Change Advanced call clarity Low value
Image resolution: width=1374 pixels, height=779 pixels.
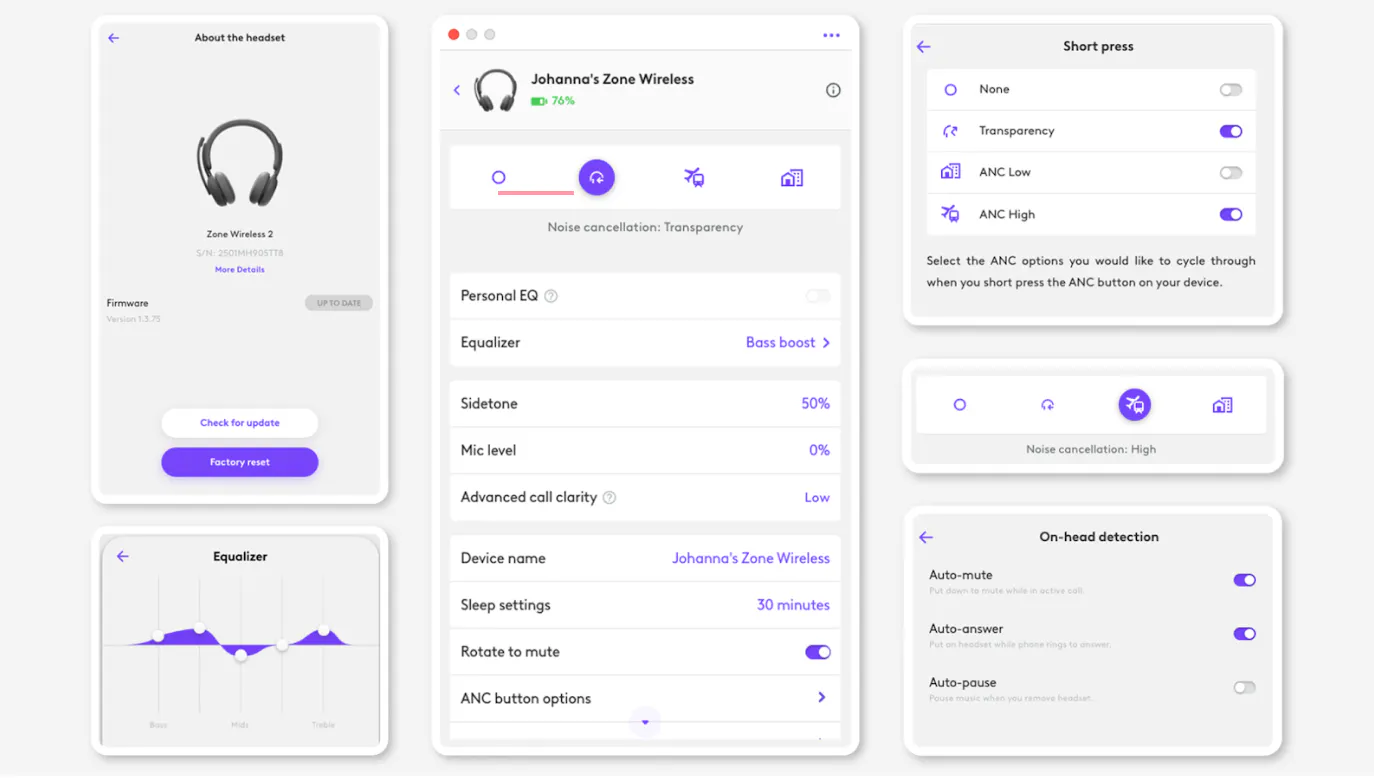pyautogui.click(x=817, y=497)
